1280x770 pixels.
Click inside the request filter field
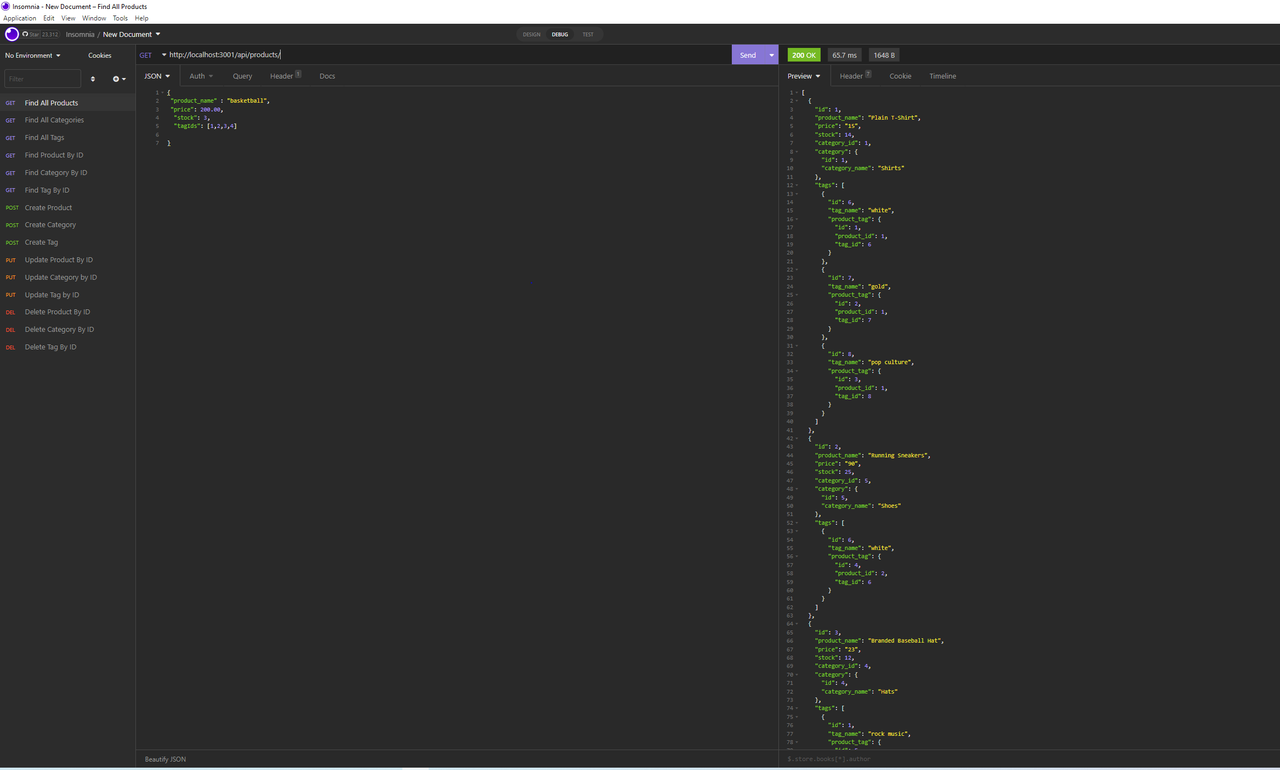click(42, 78)
